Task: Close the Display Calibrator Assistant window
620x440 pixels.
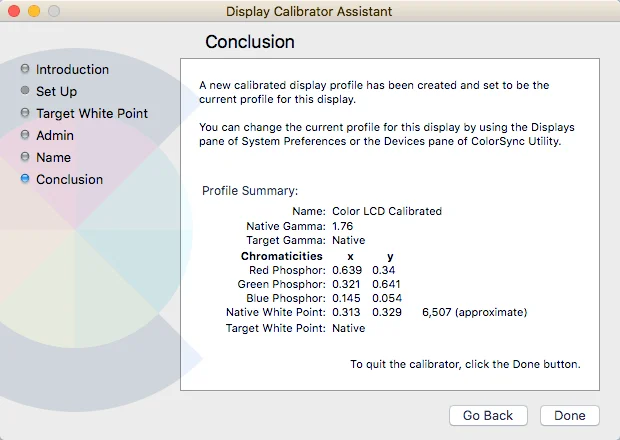Action: coord(13,12)
